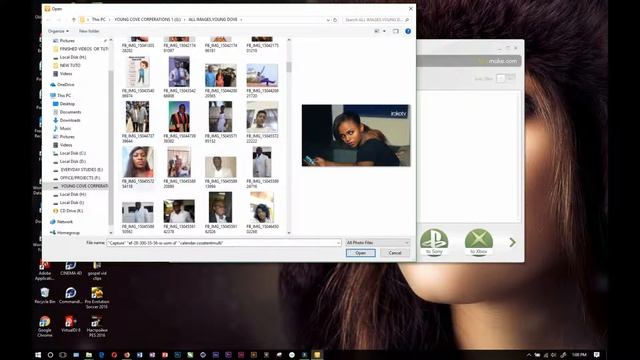640x360 pixels.
Task: Click the search box in Open dialog
Action: [376, 20]
